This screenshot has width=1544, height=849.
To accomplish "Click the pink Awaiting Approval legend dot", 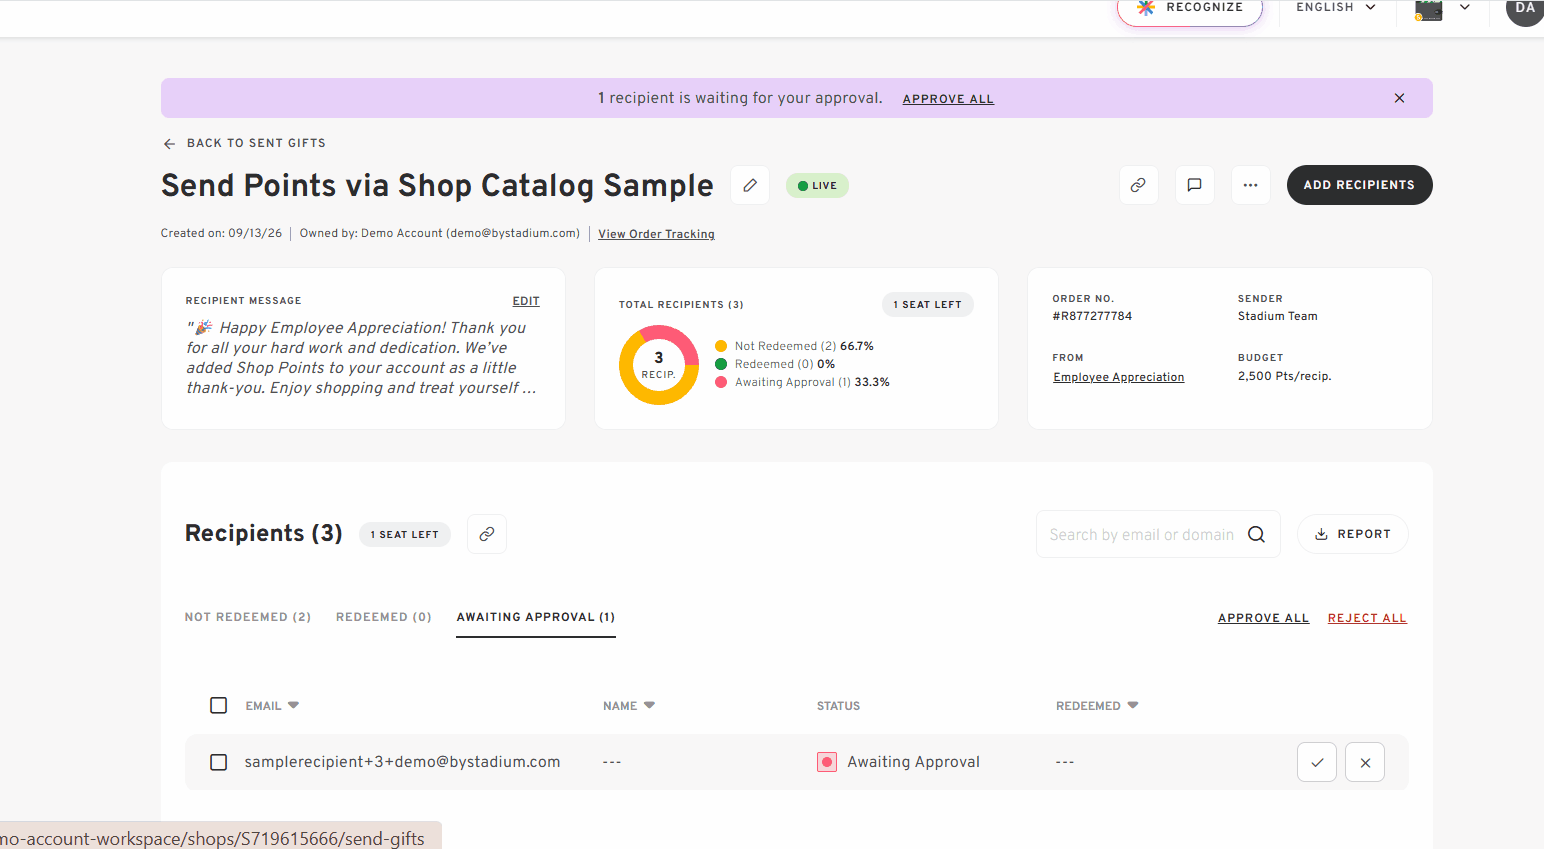I will (x=721, y=382).
